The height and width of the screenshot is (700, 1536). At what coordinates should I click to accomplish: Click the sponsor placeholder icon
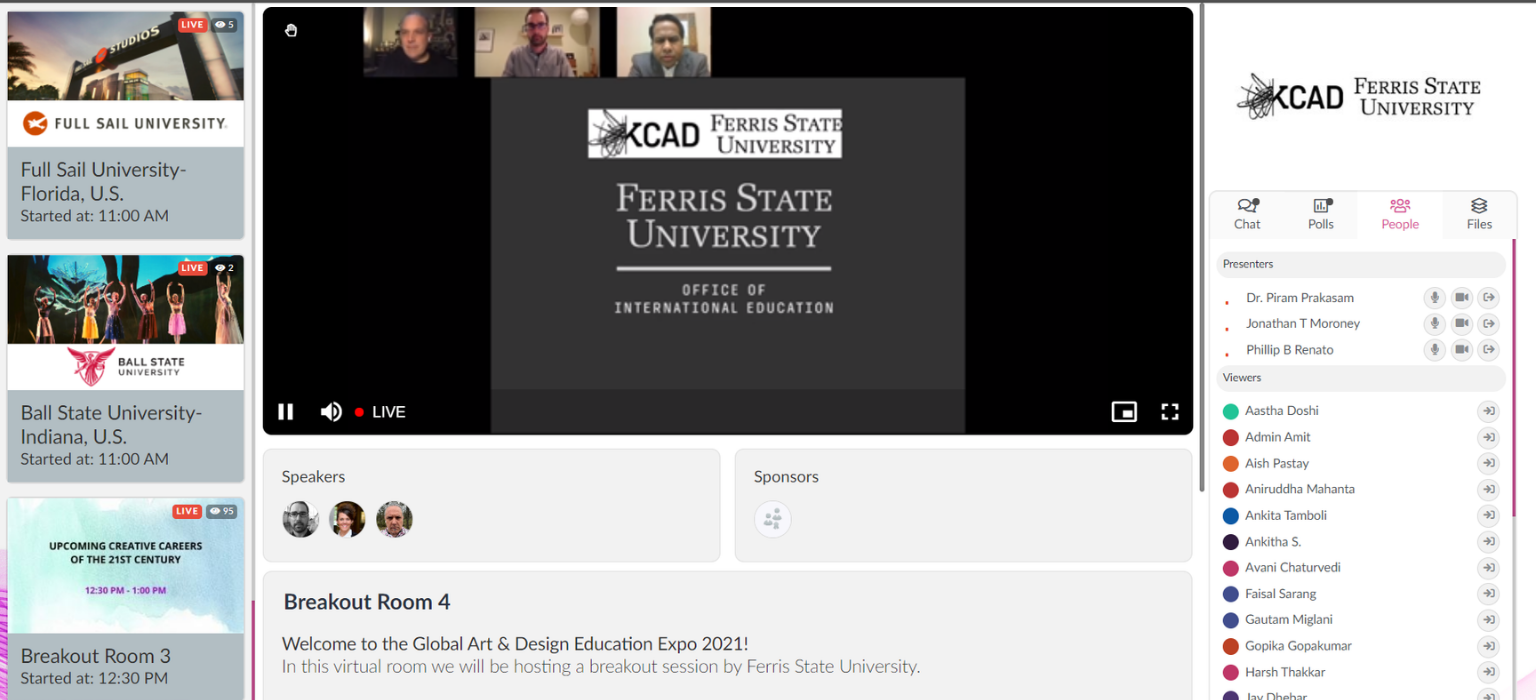pyautogui.click(x=772, y=519)
